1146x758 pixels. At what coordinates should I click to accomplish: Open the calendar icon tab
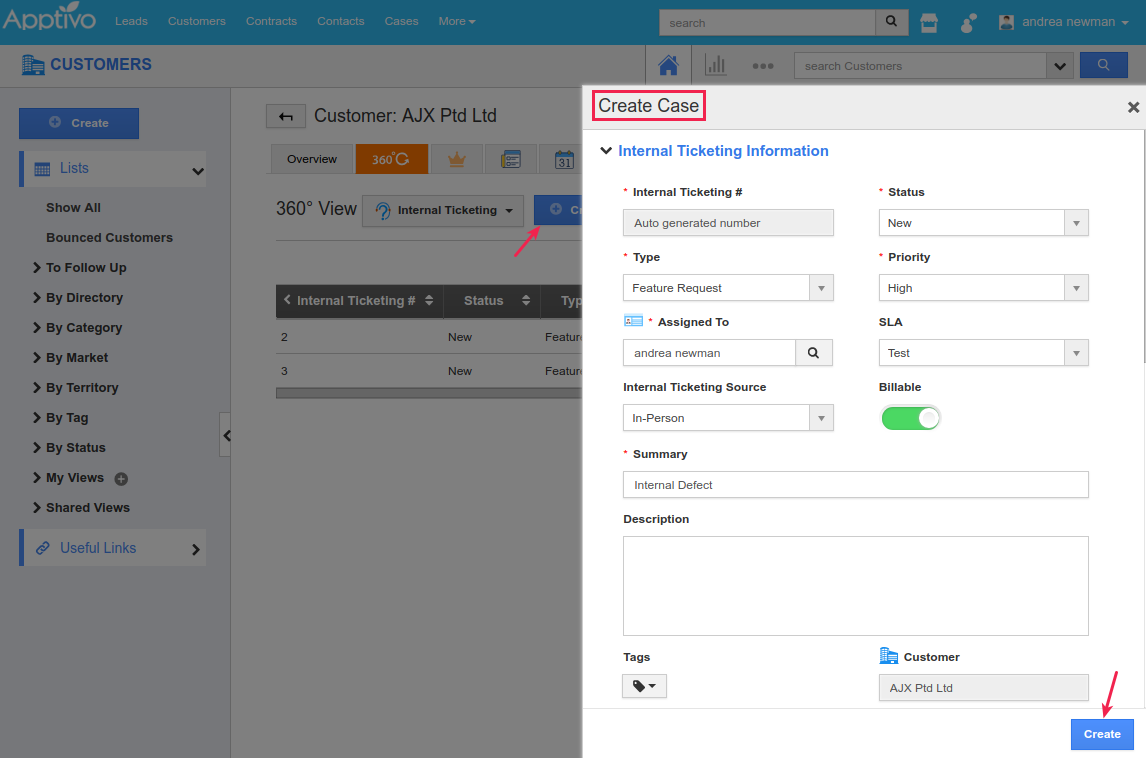563,159
